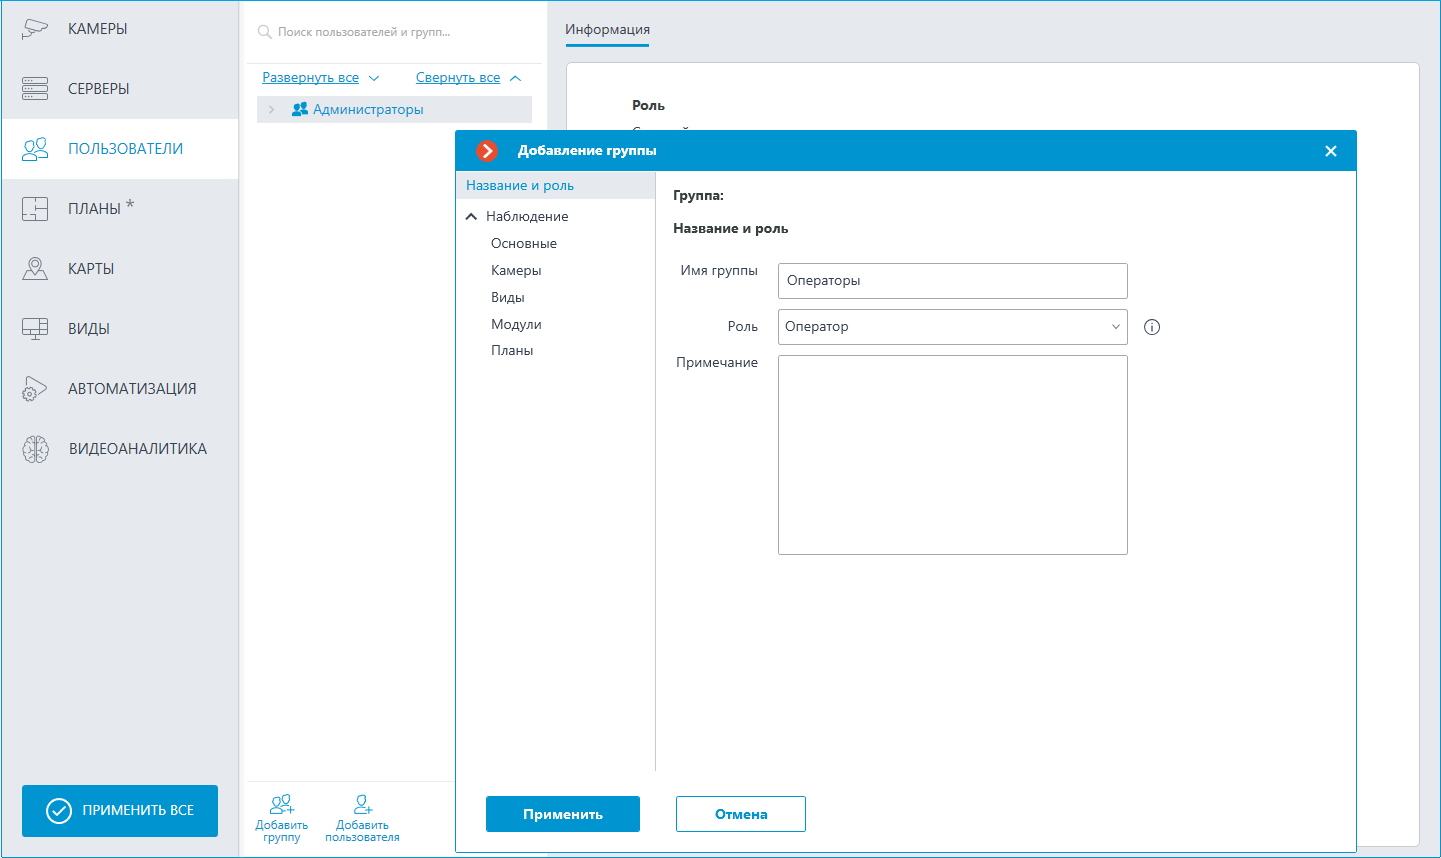Click the users icon beside ПОЛЬЗОВАТЕЛИ

point(35,149)
